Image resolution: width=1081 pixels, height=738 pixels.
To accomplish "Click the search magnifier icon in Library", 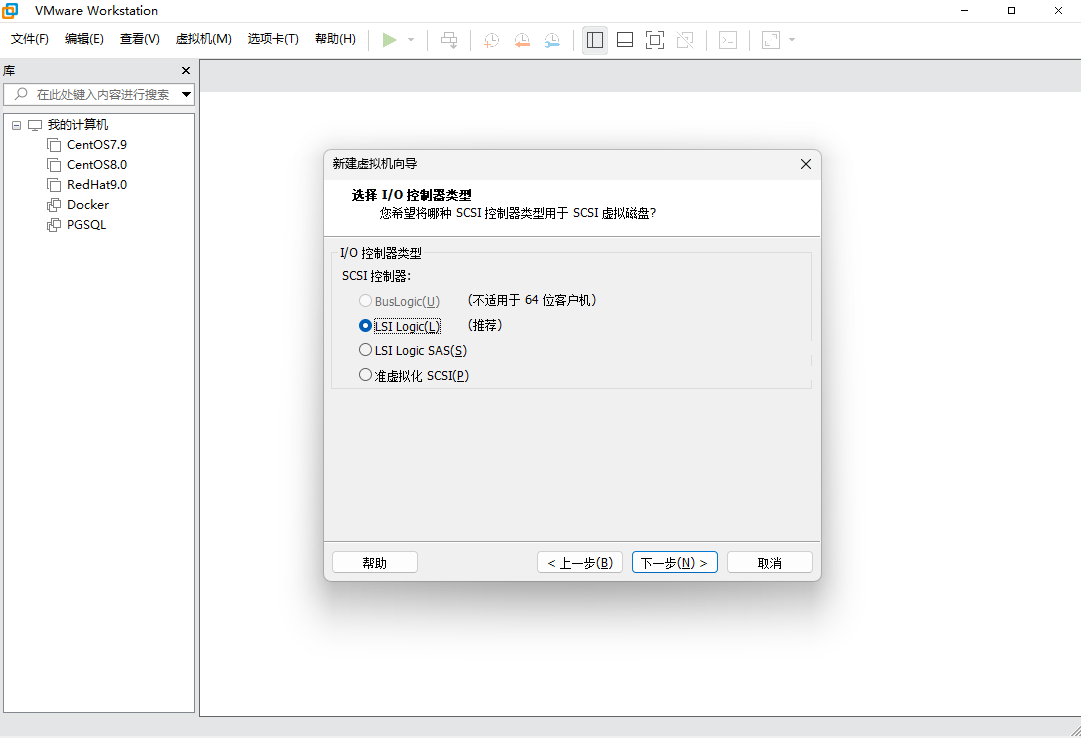I will [x=21, y=94].
